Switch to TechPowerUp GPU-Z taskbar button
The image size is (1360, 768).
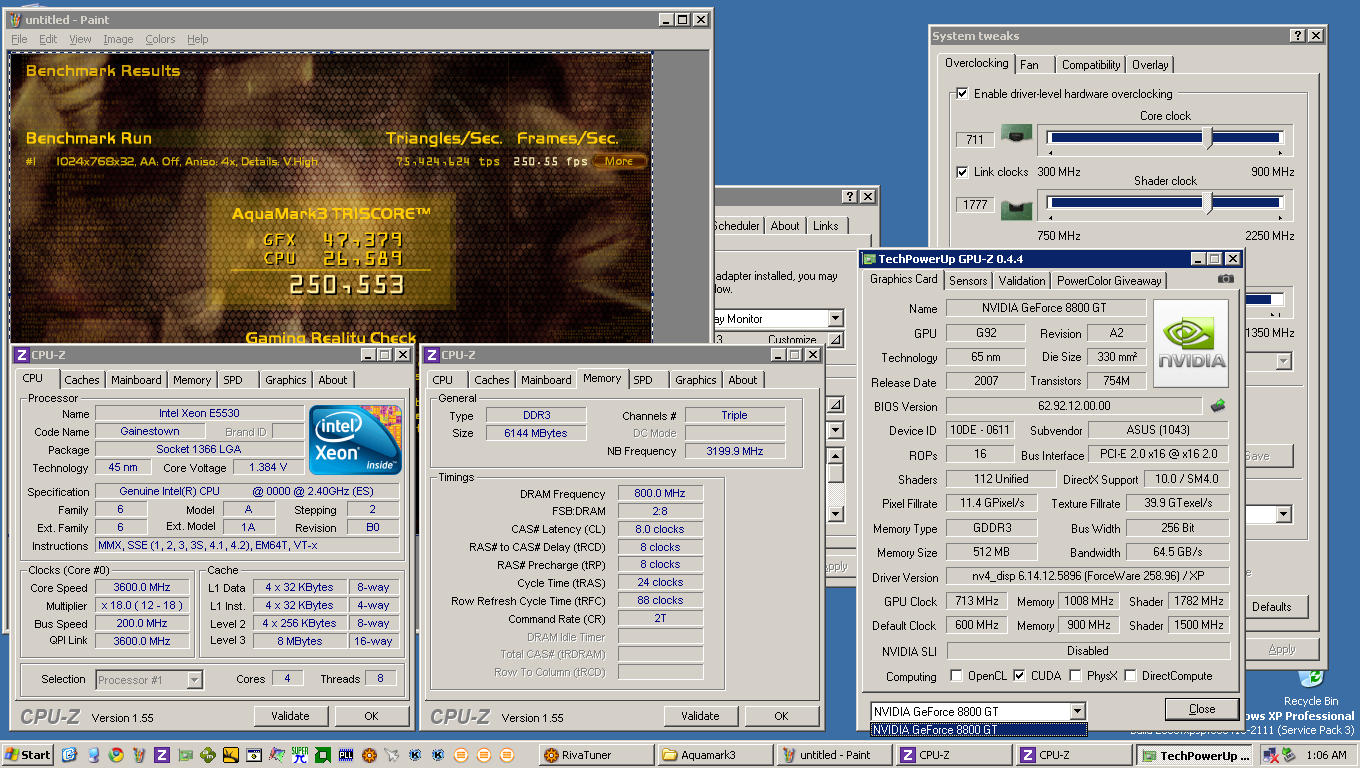[x=1194, y=755]
